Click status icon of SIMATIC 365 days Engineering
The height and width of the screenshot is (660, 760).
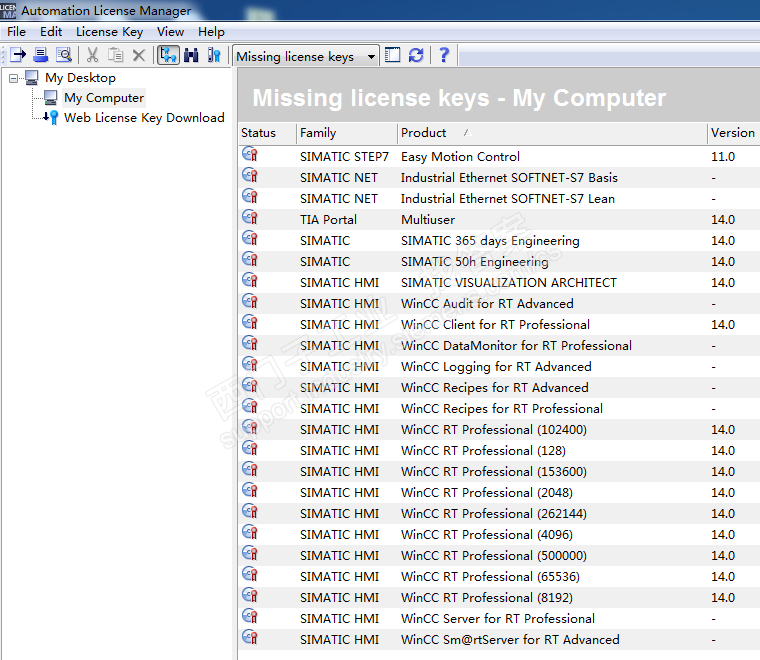pyautogui.click(x=250, y=239)
